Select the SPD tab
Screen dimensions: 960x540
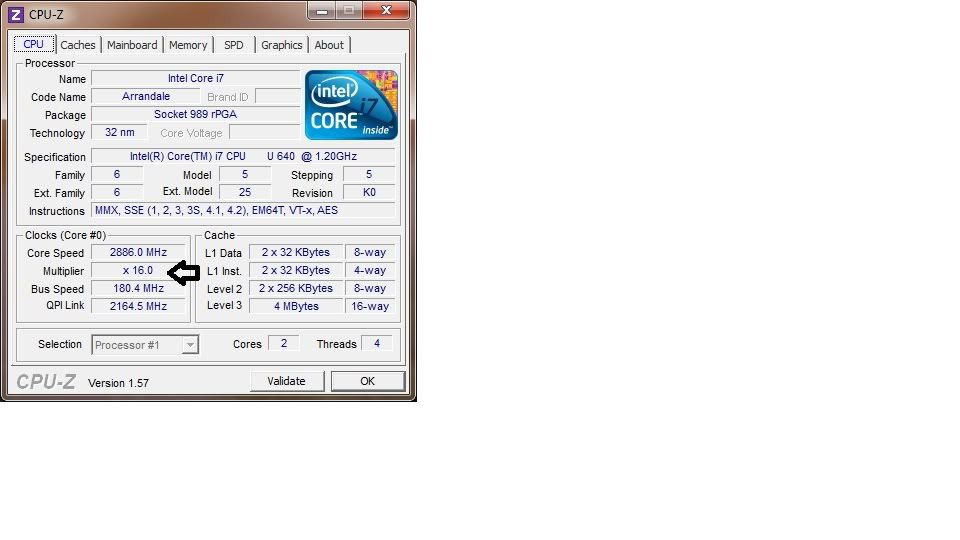click(x=233, y=45)
